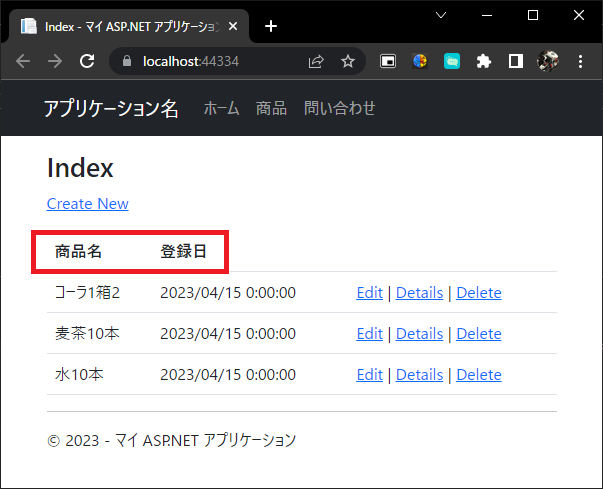603x489 pixels.
Task: Click the アプリケーション名 brand link
Action: pyautogui.click(x=111, y=108)
